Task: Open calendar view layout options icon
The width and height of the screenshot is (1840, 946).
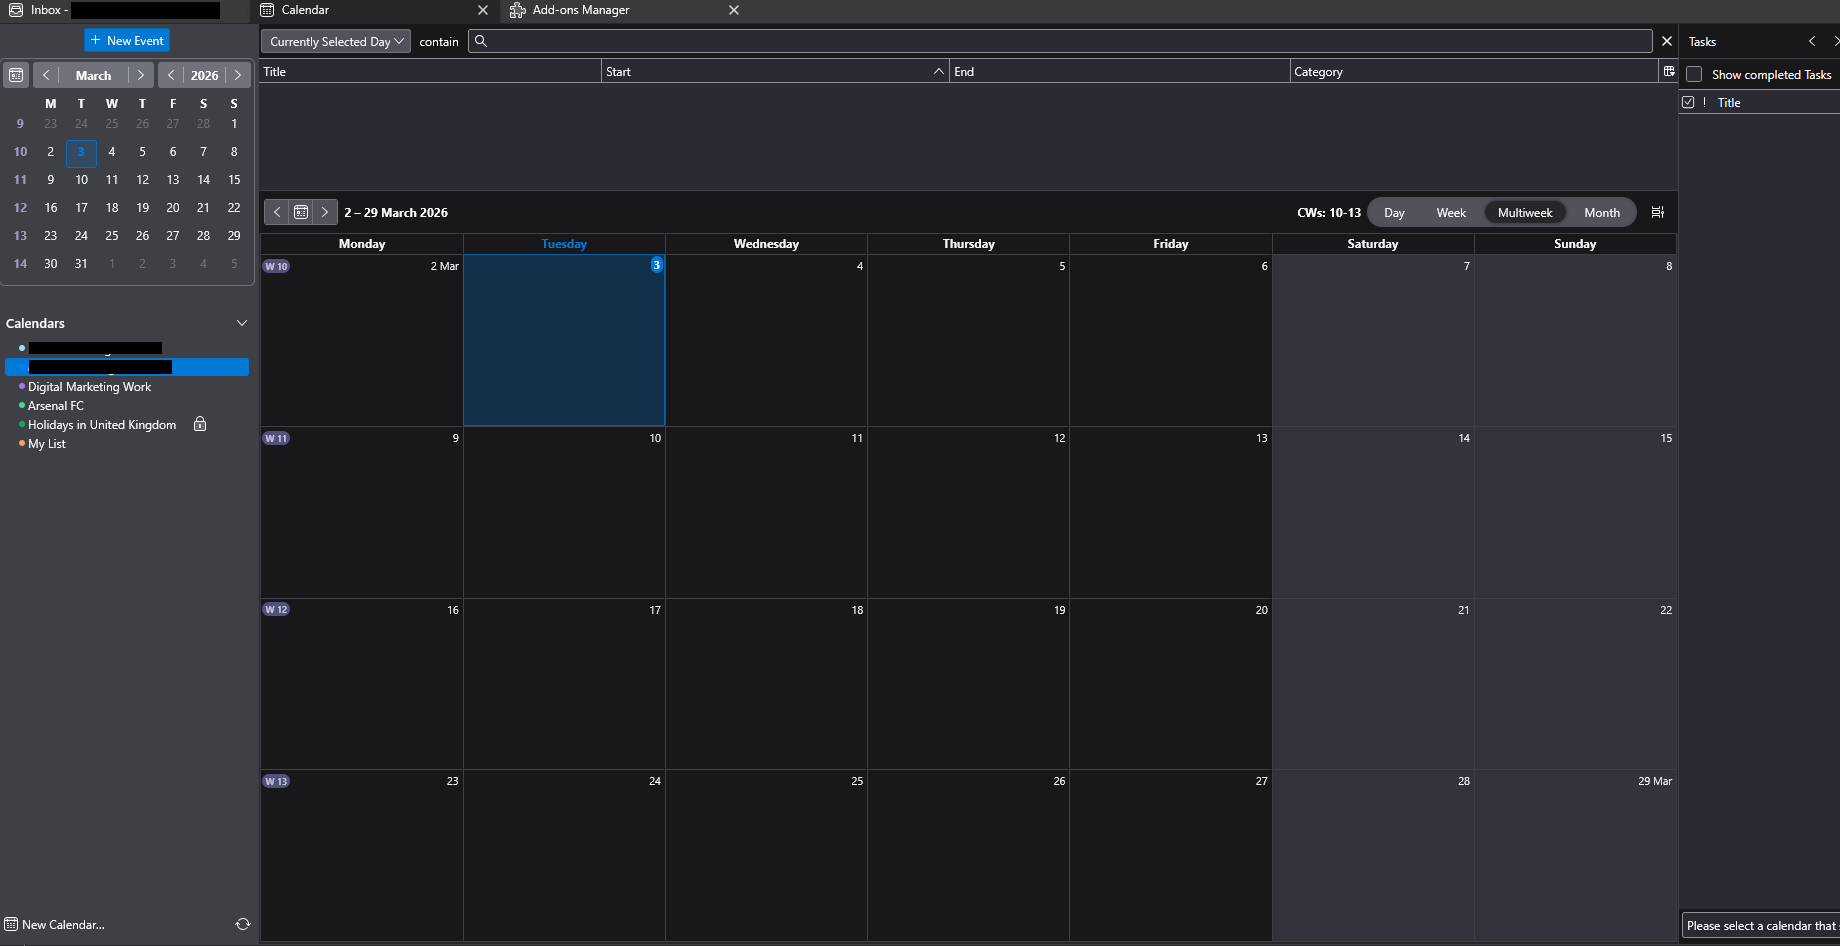Action: [x=1657, y=212]
